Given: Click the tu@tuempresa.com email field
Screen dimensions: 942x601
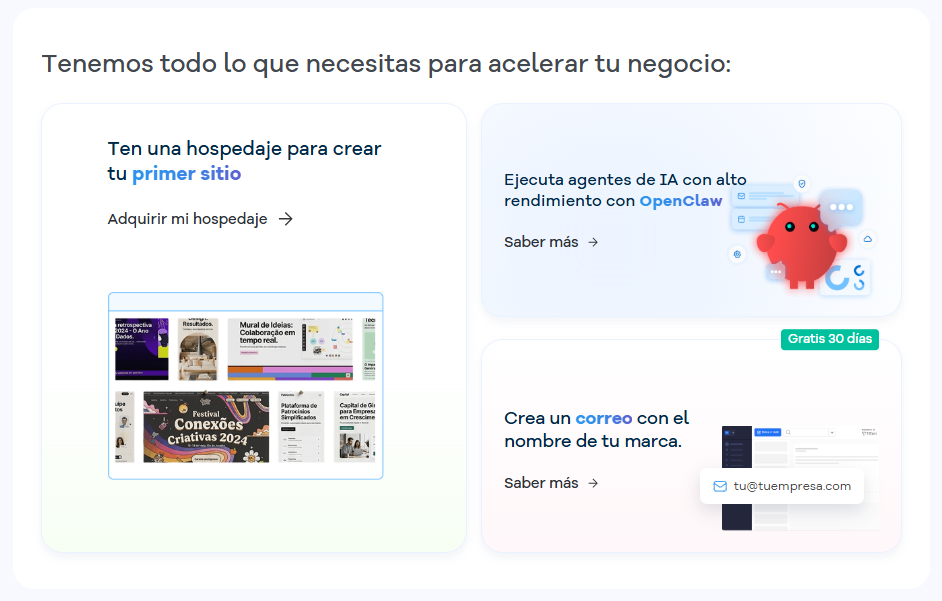Looking at the screenshot, I should point(782,486).
